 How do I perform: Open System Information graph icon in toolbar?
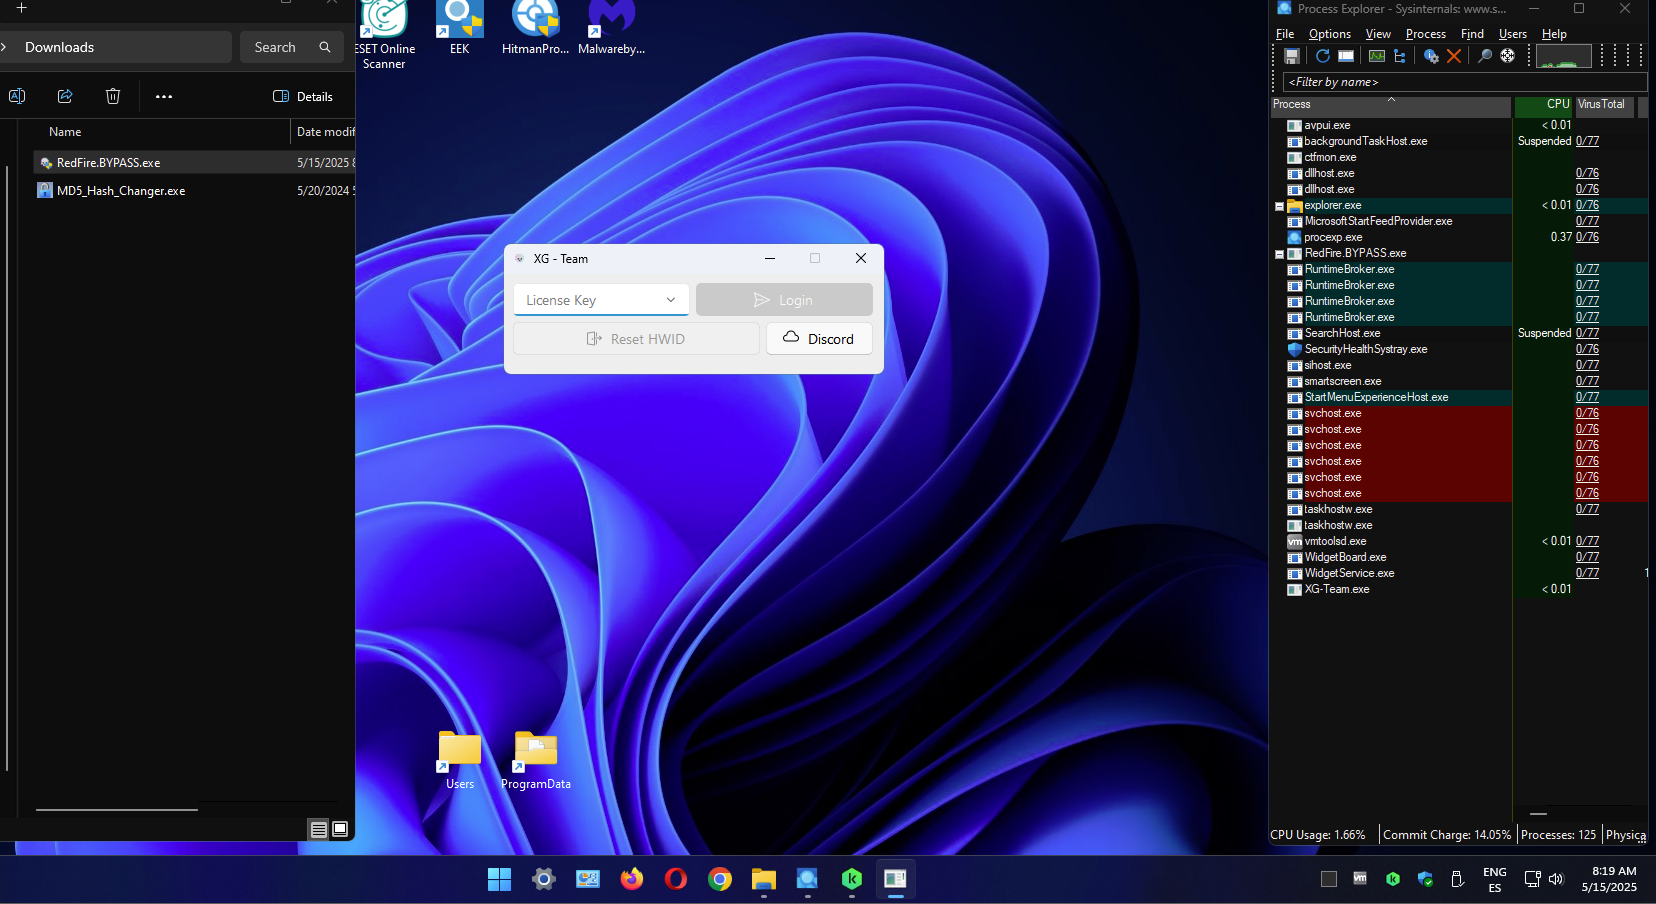1377,56
